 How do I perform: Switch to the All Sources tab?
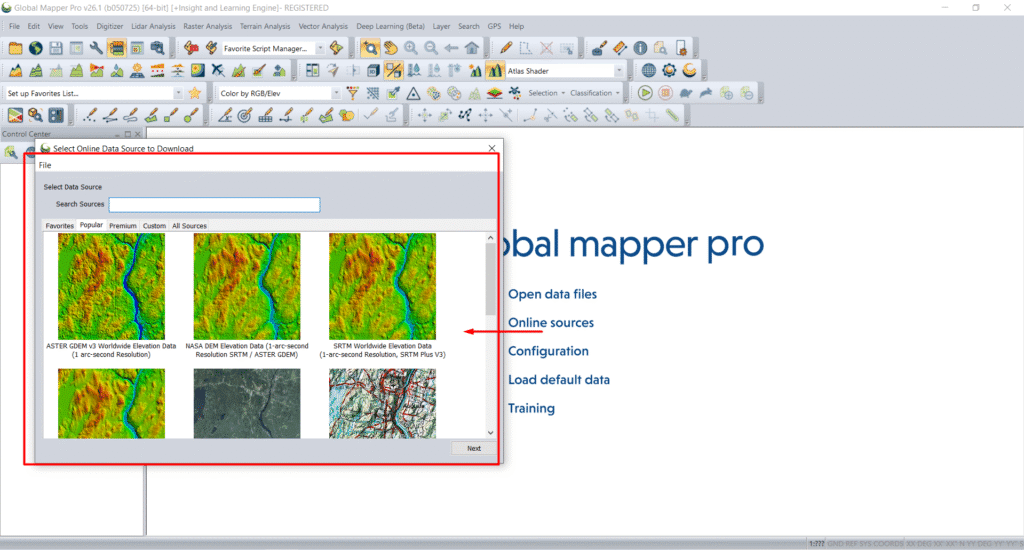tap(189, 225)
